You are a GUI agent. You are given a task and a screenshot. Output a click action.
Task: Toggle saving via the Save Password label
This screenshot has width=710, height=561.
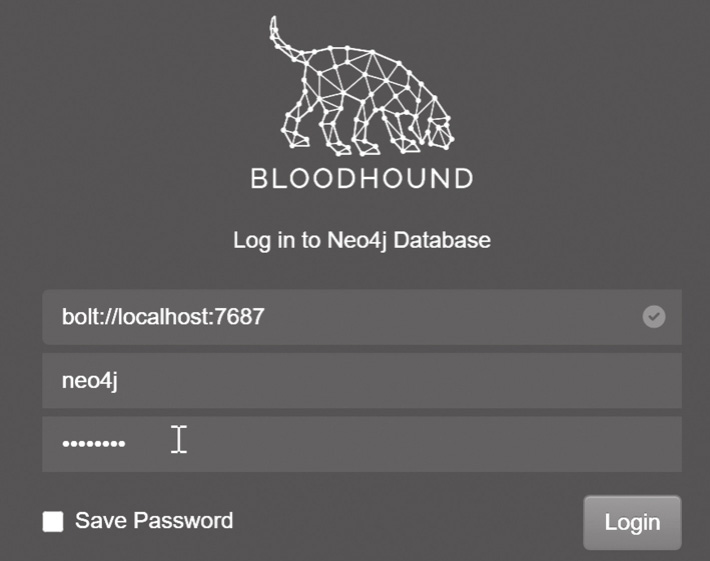click(154, 521)
